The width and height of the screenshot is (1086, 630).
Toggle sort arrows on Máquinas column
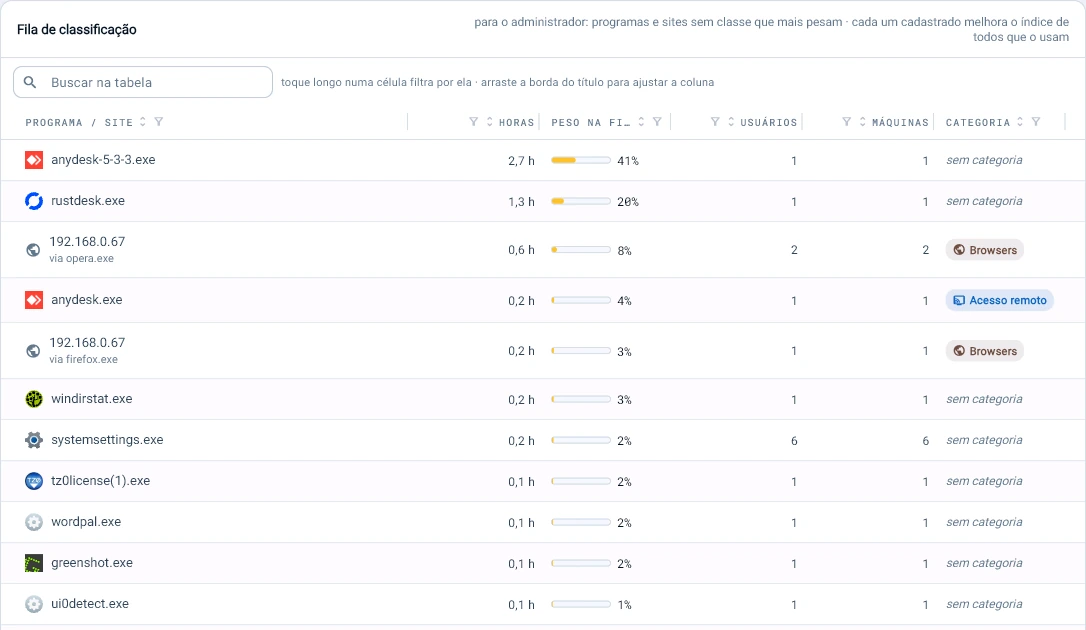point(862,122)
